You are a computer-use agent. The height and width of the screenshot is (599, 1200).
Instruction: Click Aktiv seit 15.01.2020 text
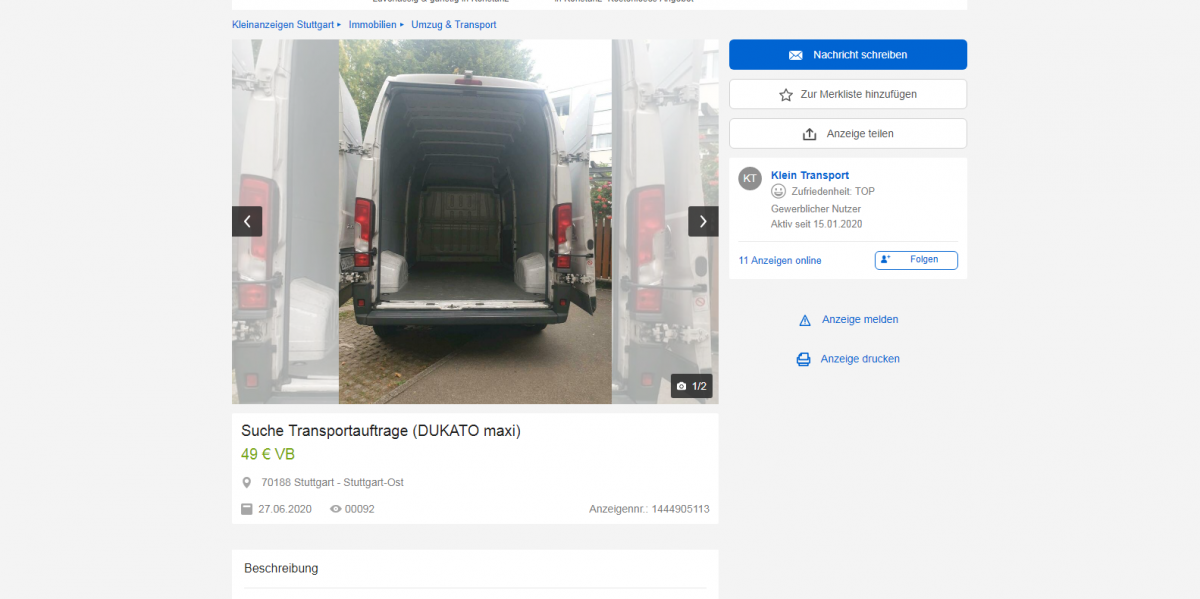pyautogui.click(x=816, y=224)
